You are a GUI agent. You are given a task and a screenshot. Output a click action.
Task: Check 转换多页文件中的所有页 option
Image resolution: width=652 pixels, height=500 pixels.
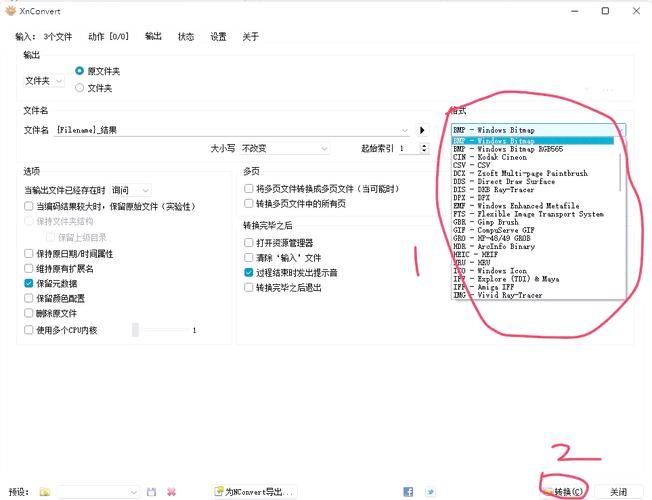[x=249, y=203]
